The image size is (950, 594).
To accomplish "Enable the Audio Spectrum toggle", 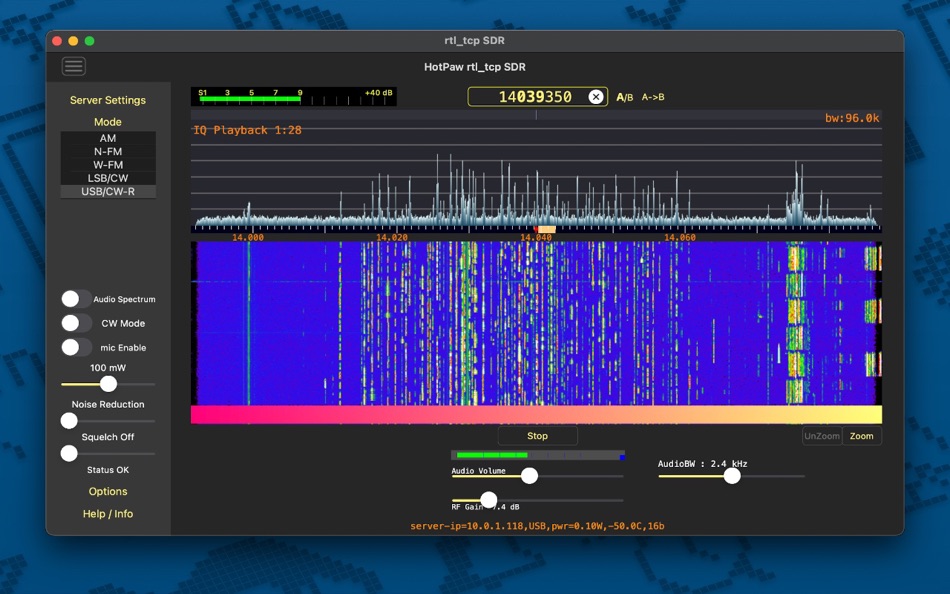I will click(76, 299).
